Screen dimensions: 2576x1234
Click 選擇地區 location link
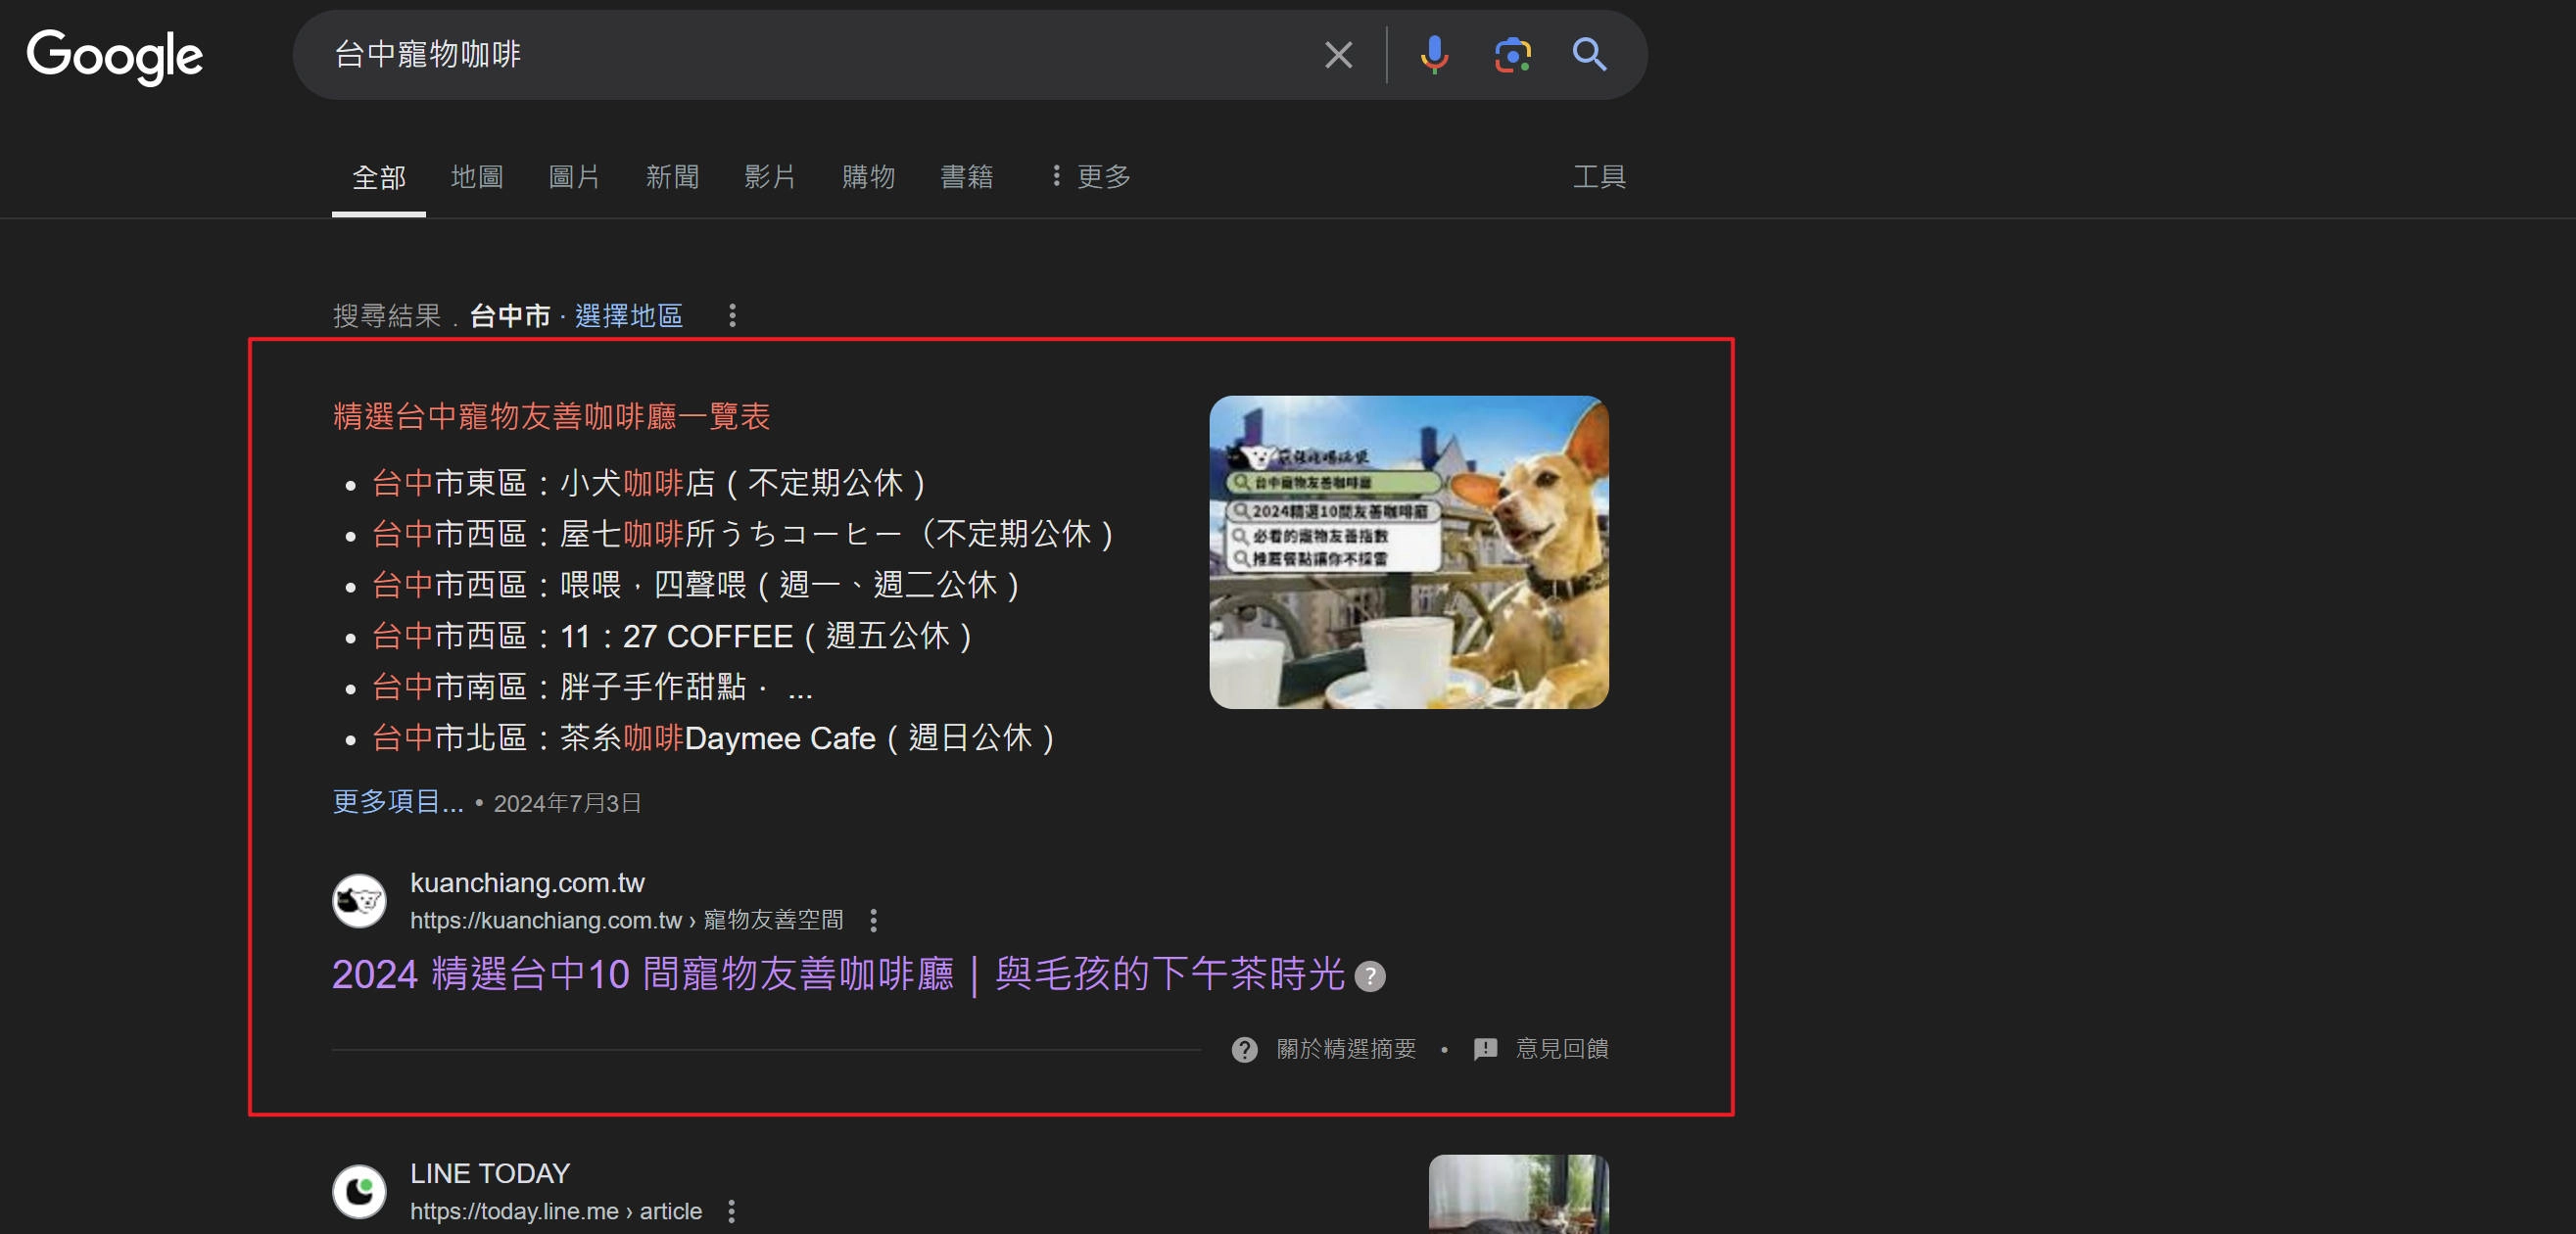(x=628, y=316)
